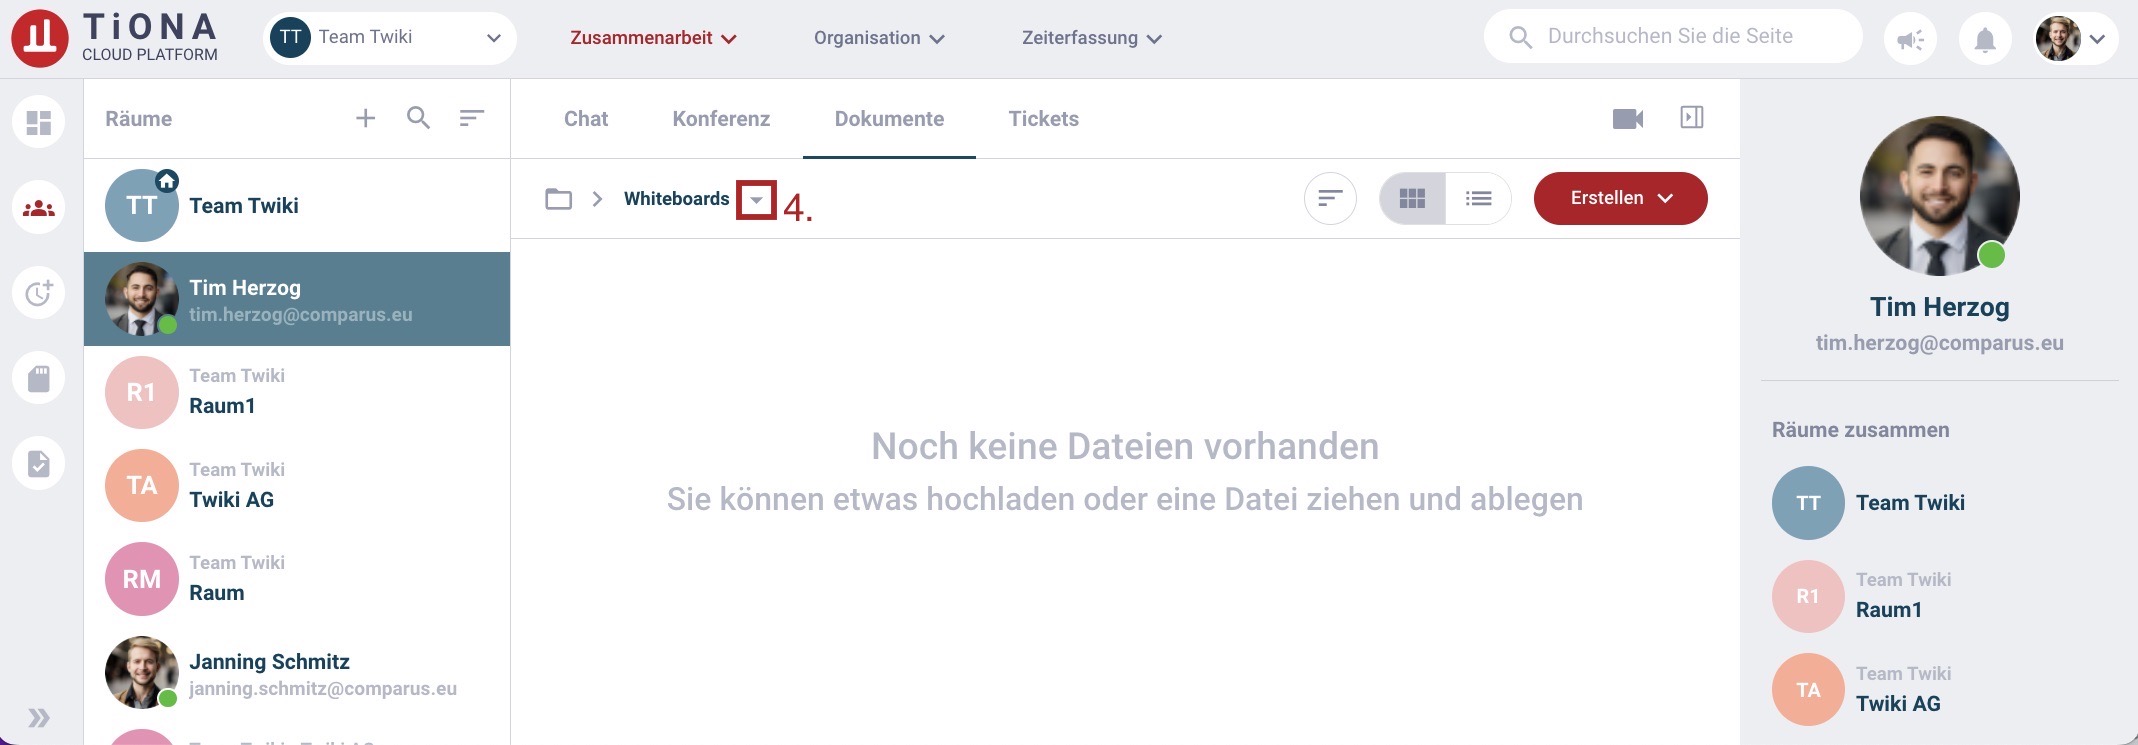Open Janning Schmitz conversation
Image resolution: width=2138 pixels, height=745 pixels.
click(x=297, y=672)
